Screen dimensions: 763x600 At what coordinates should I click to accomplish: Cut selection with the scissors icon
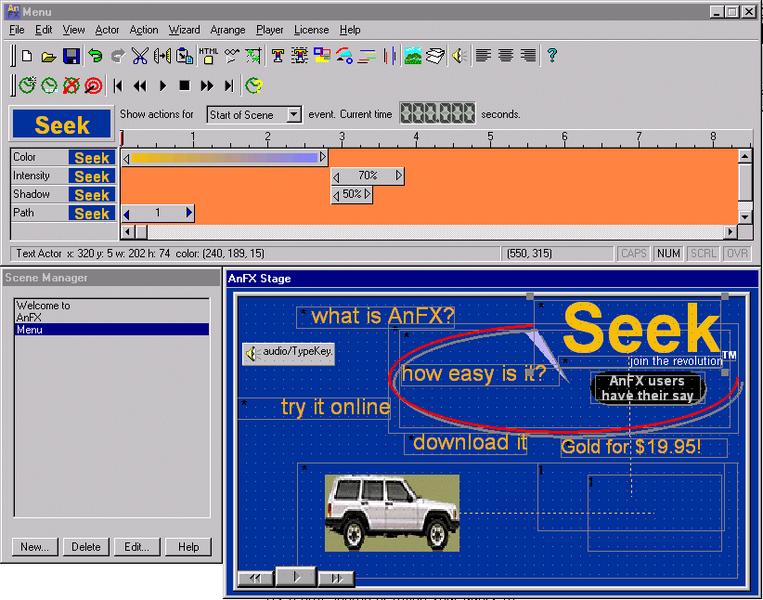[140, 56]
